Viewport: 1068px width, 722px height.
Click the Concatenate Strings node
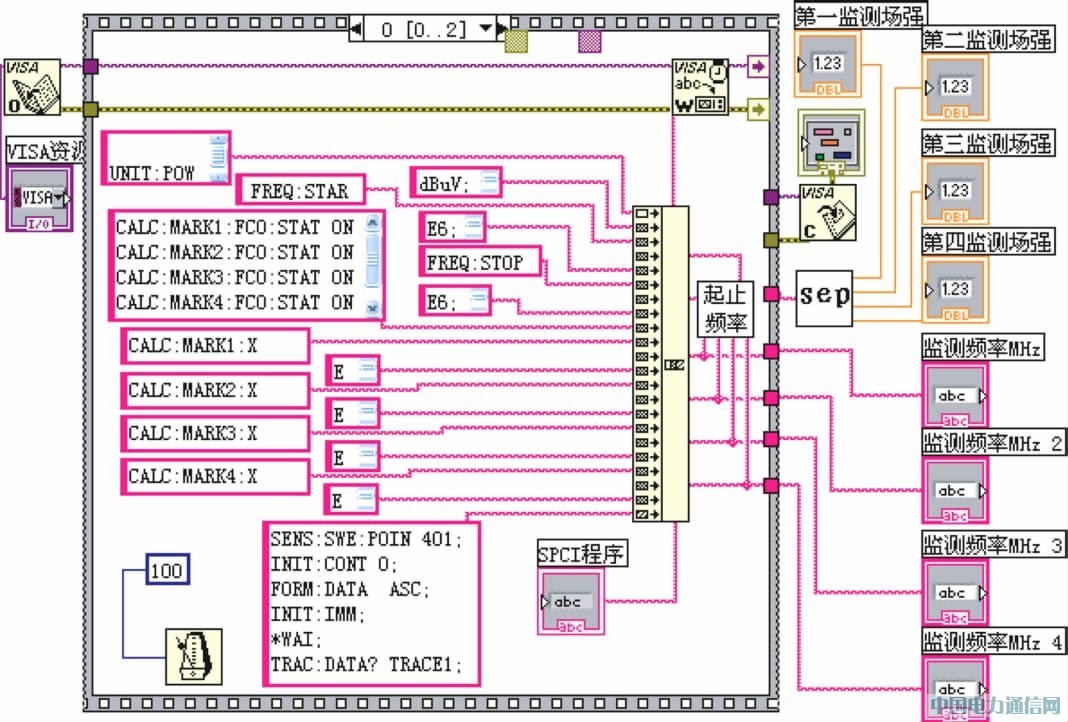click(x=661, y=364)
